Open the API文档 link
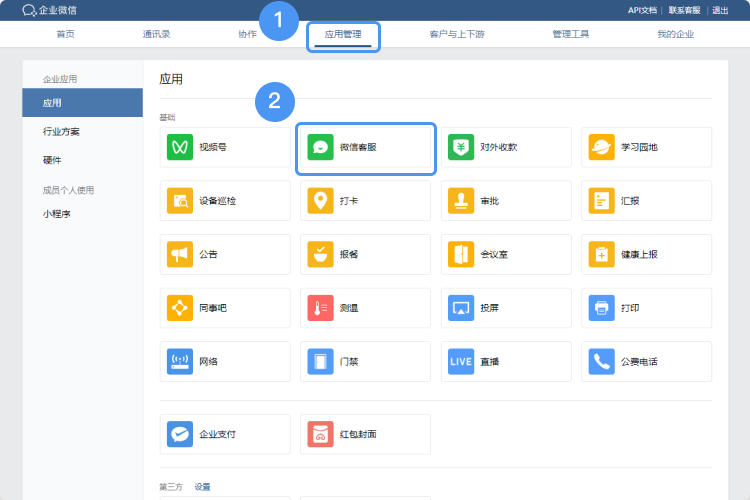Image resolution: width=750 pixels, height=500 pixels. click(641, 10)
